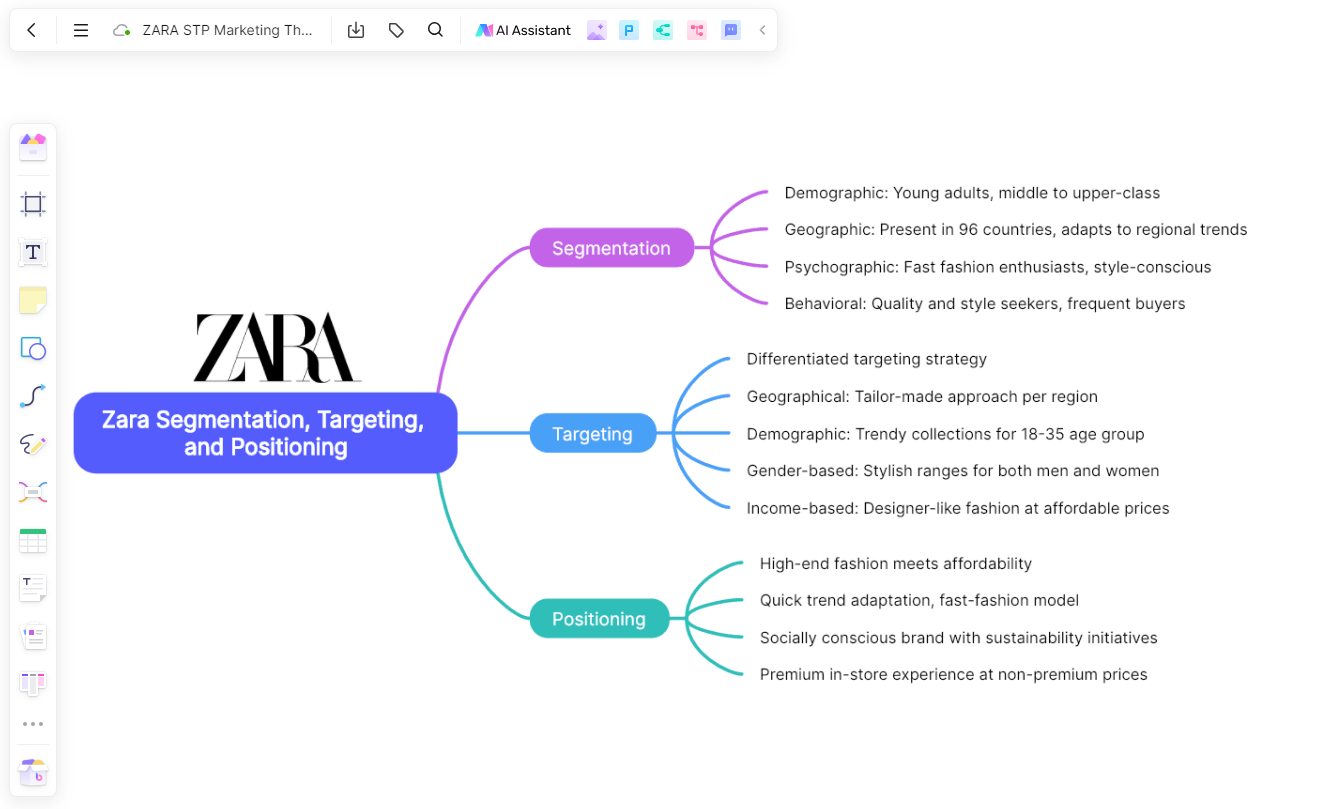Viewport: 1317px width, 809px height.
Task: Select the blue Targeting node
Action: pyautogui.click(x=592, y=434)
